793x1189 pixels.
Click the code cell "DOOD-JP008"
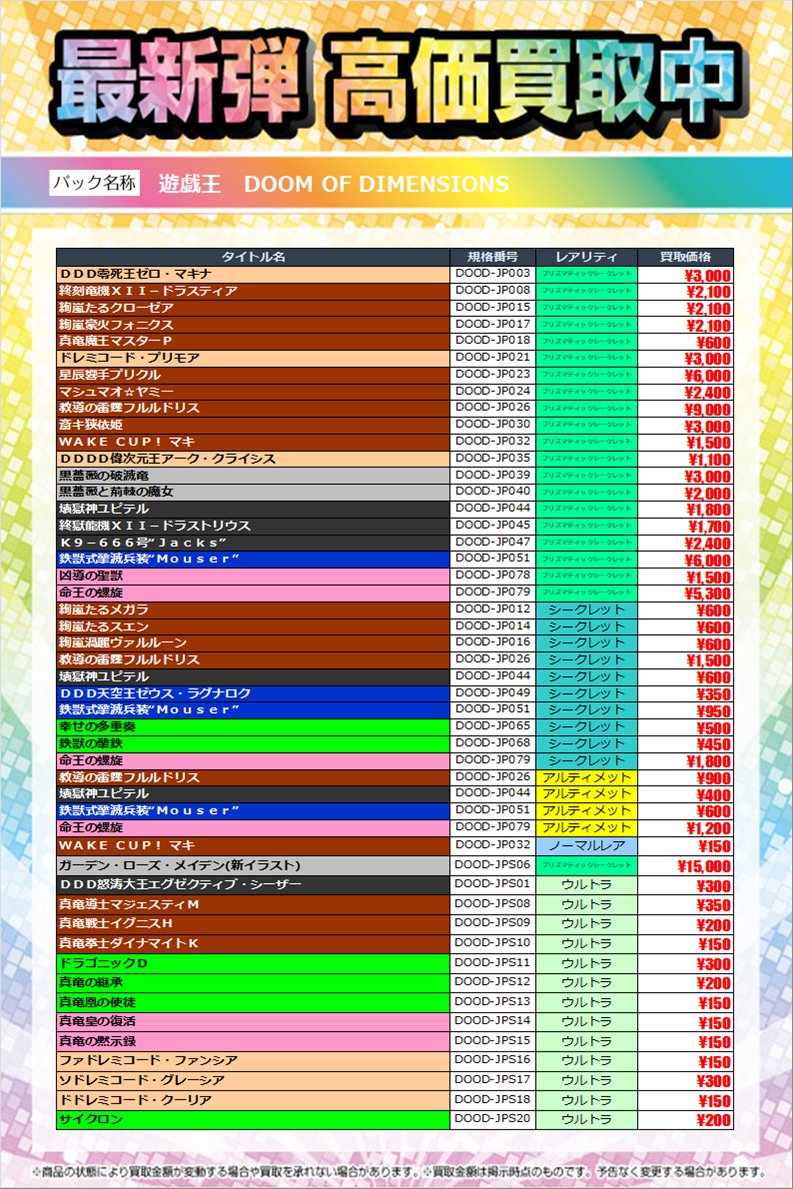[493, 290]
